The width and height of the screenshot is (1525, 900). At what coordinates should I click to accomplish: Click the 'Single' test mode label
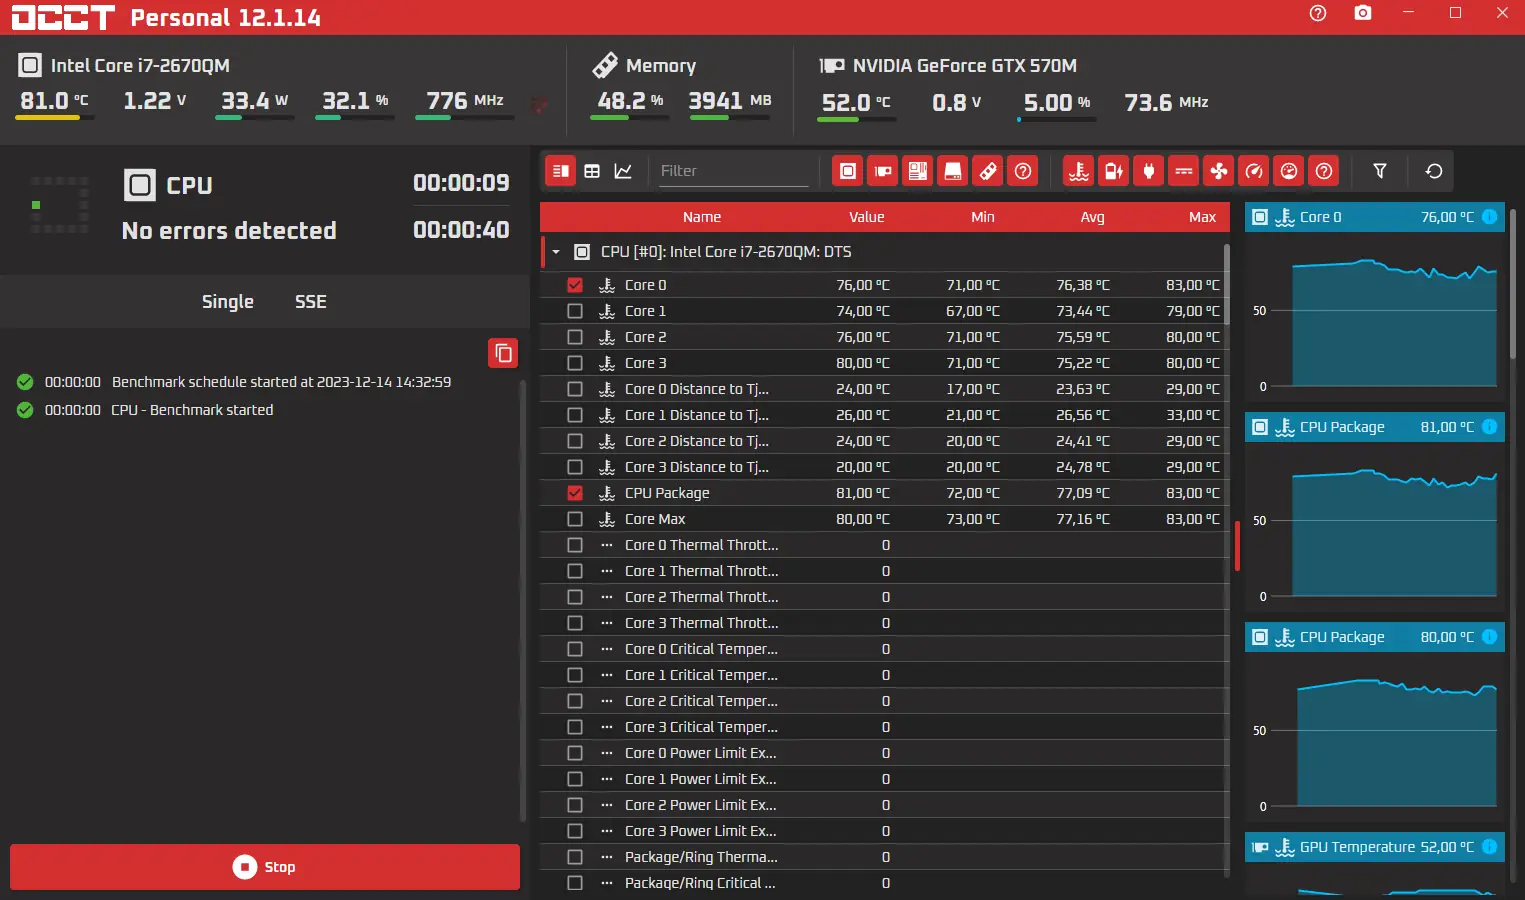pos(228,302)
